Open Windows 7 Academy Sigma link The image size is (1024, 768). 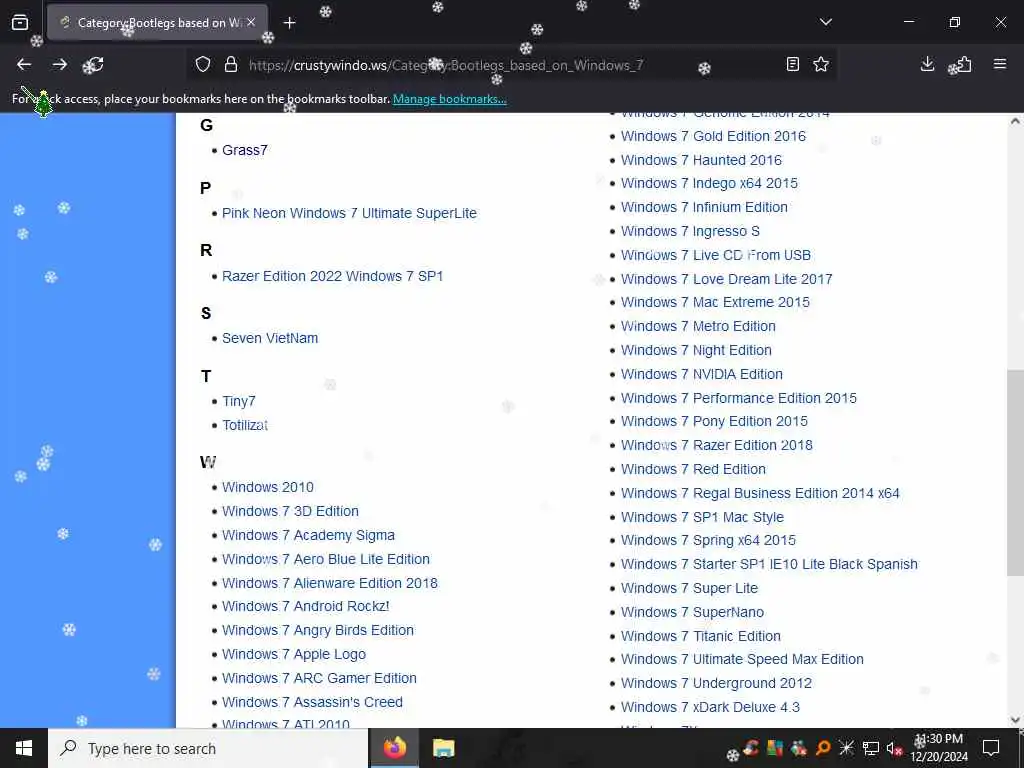tap(308, 536)
